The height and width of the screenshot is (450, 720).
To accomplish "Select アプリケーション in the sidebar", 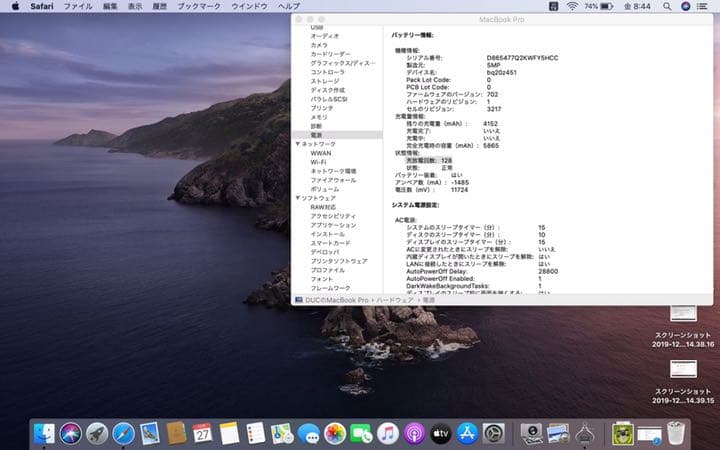I will (x=333, y=225).
